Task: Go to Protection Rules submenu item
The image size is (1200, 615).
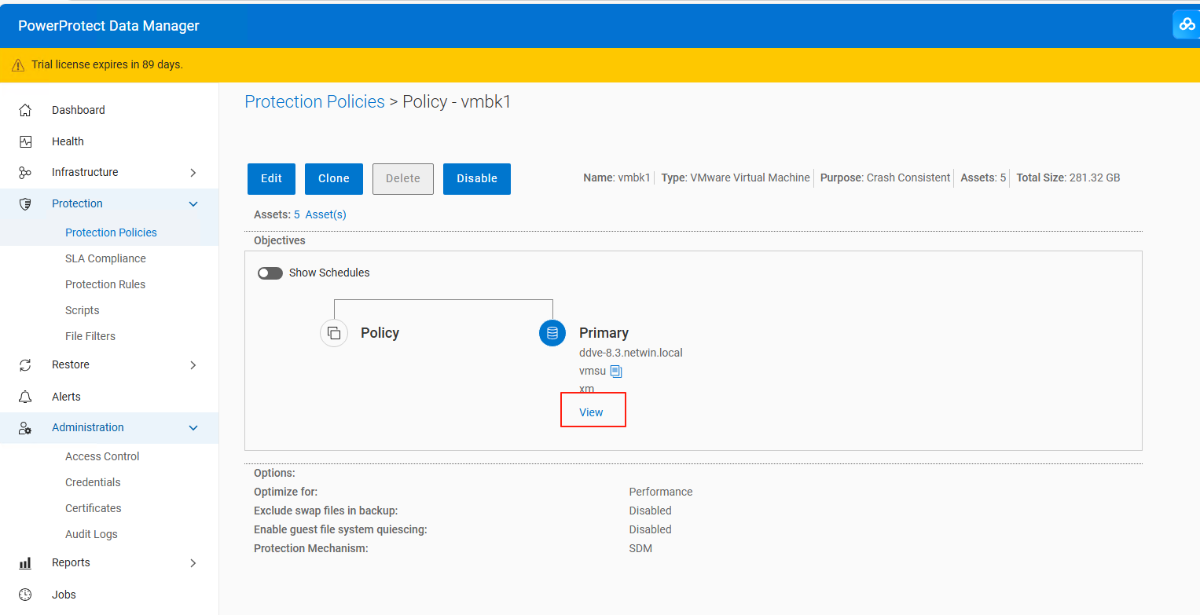Action: coord(105,285)
